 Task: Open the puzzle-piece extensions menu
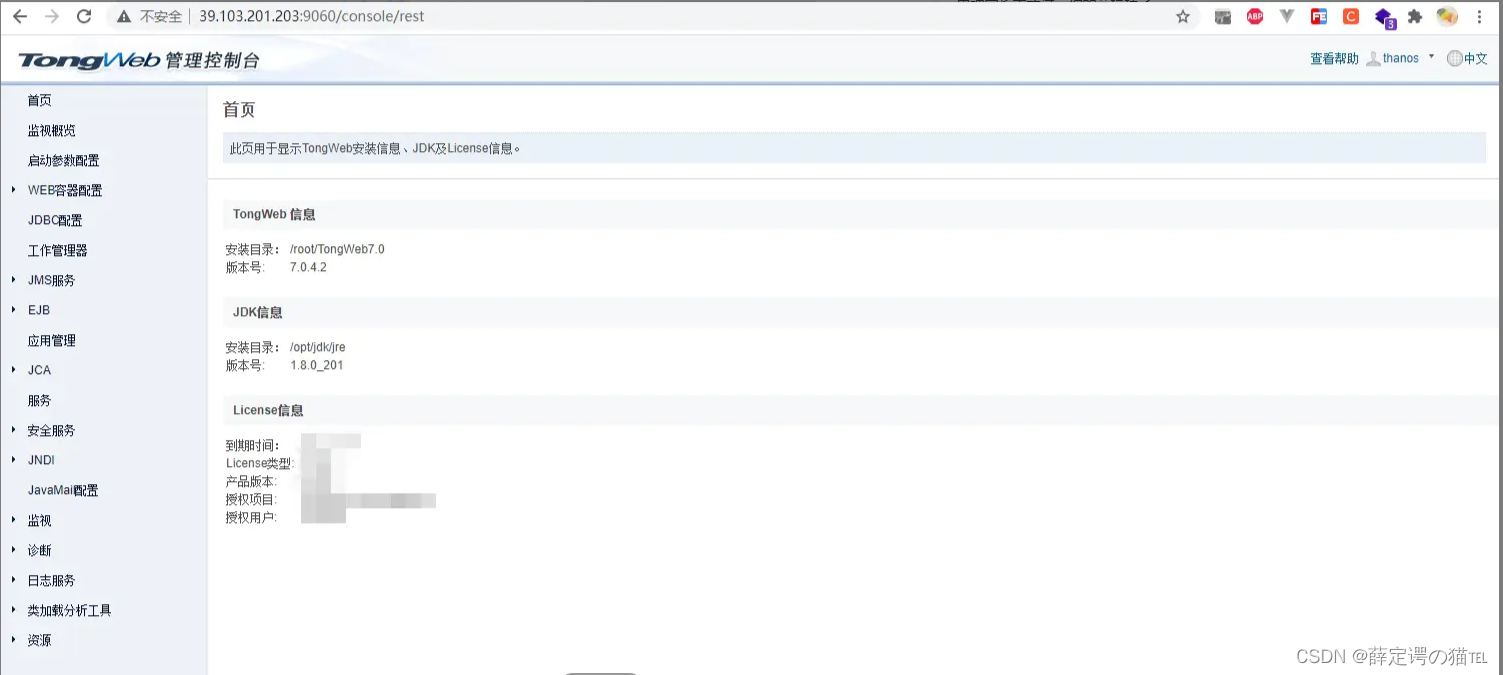(1415, 16)
